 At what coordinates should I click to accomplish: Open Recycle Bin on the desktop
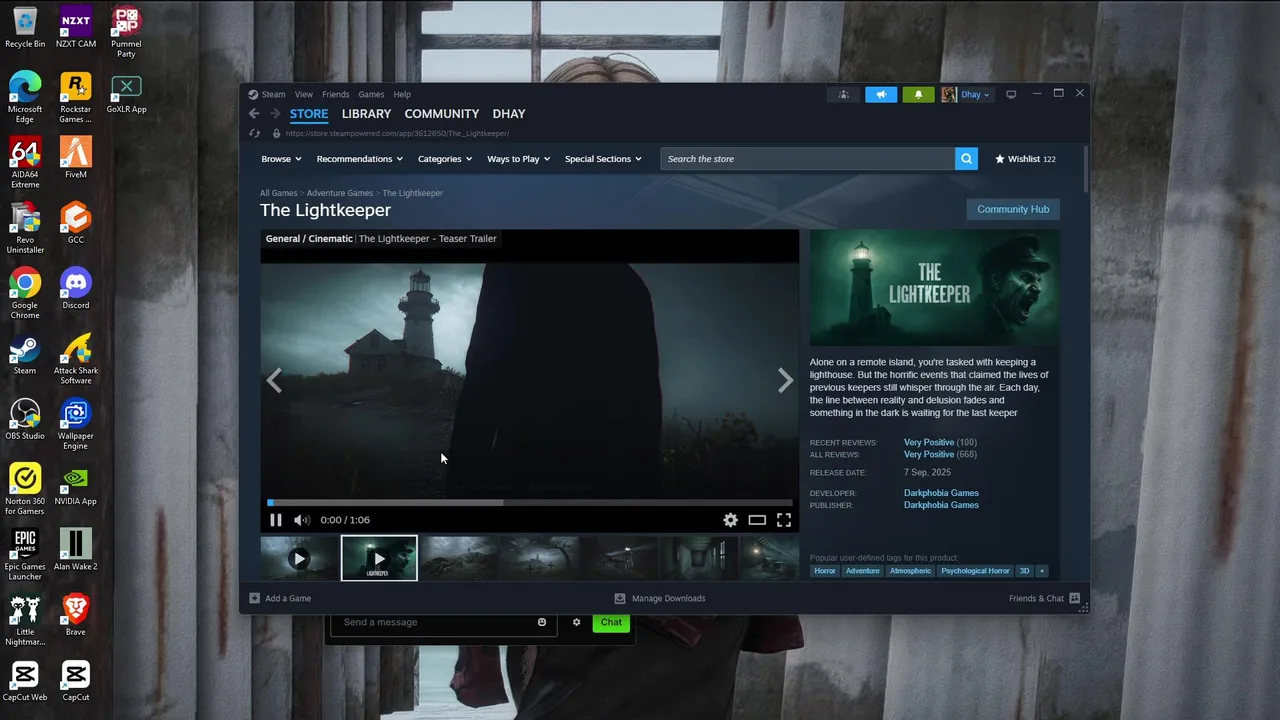click(25, 27)
